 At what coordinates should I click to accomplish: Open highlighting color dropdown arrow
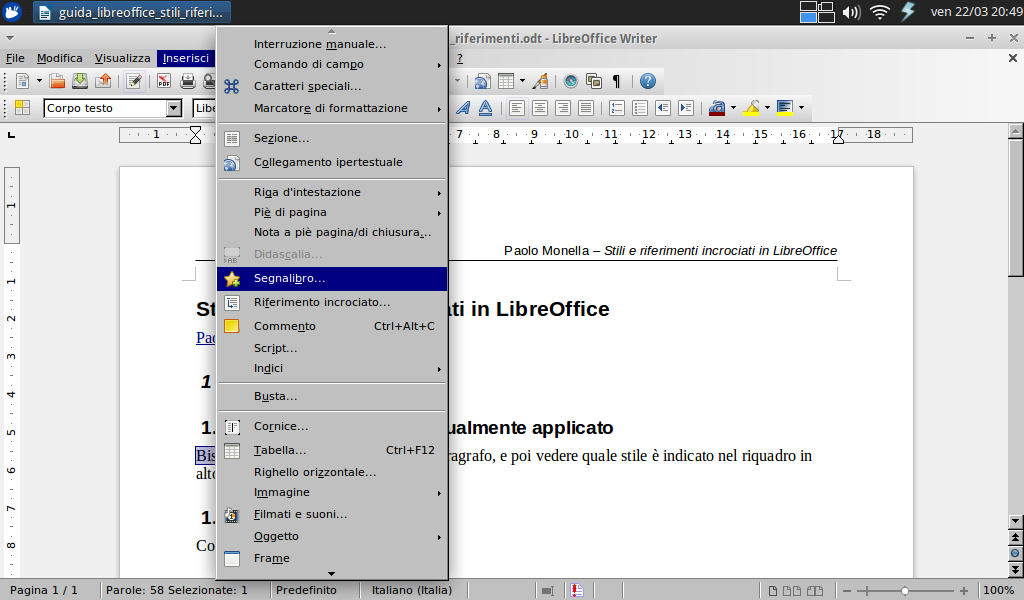767,108
